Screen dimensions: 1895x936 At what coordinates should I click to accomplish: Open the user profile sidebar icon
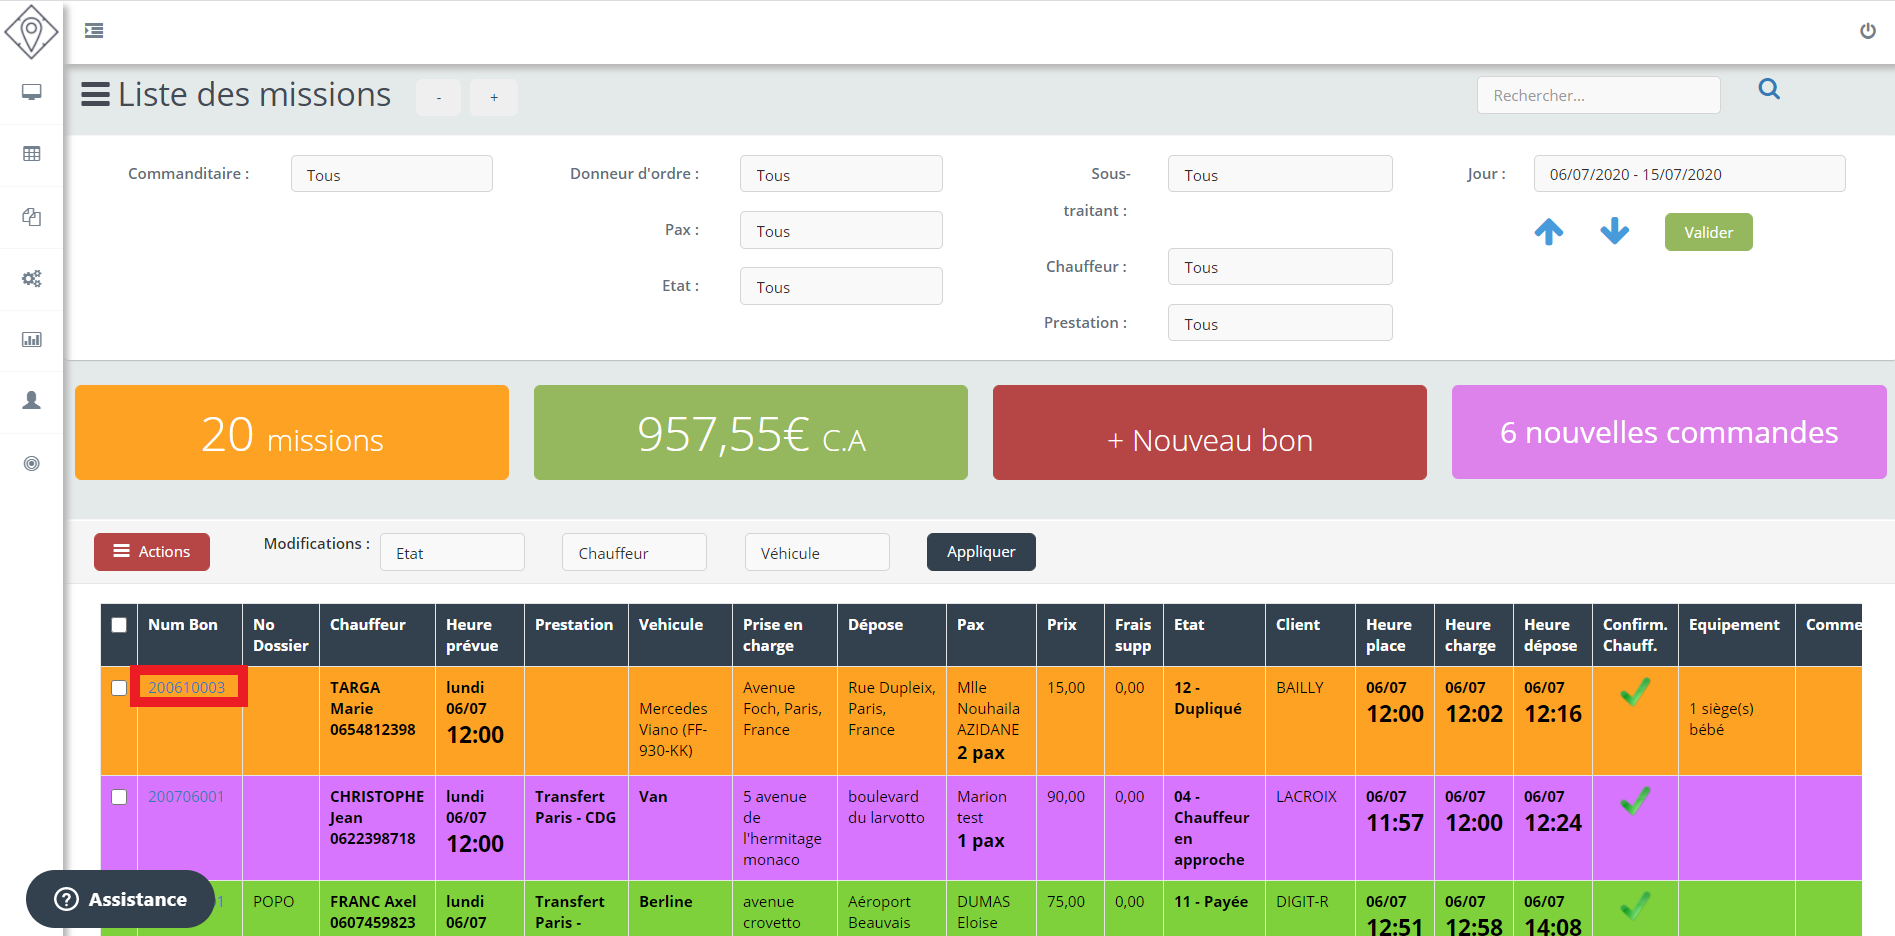[x=32, y=401]
